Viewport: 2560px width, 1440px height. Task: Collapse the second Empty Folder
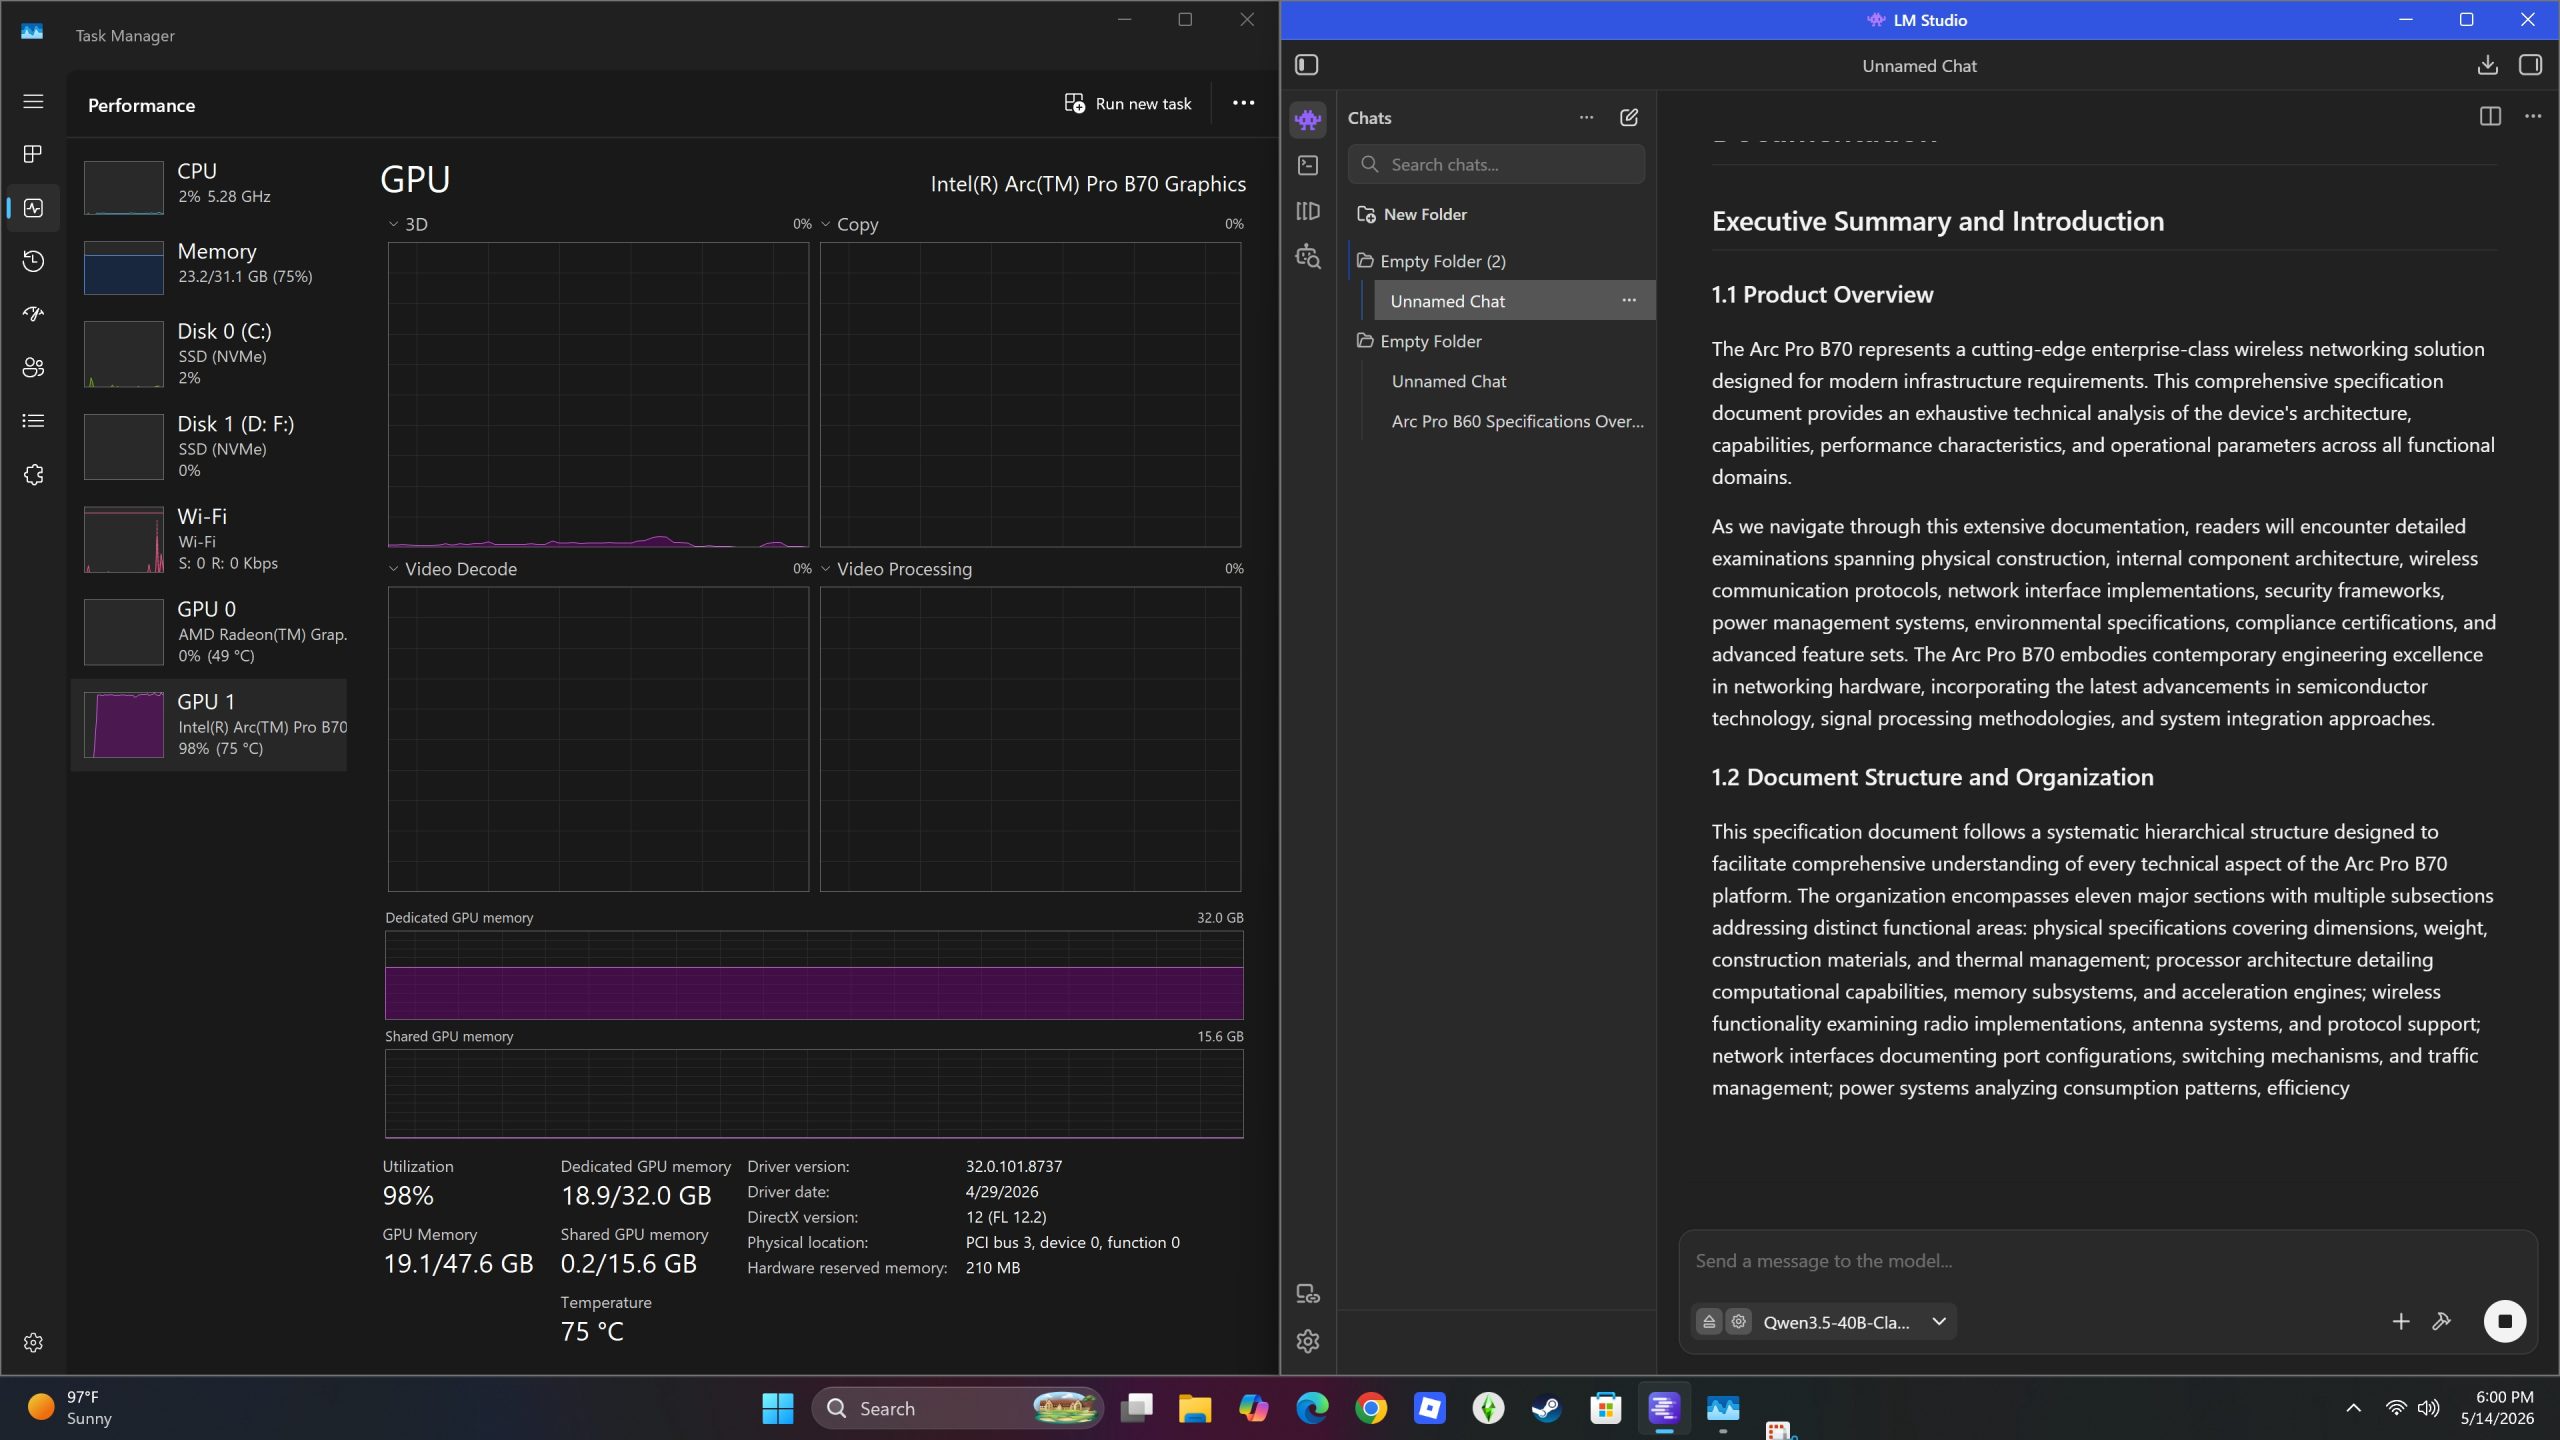(1420, 341)
